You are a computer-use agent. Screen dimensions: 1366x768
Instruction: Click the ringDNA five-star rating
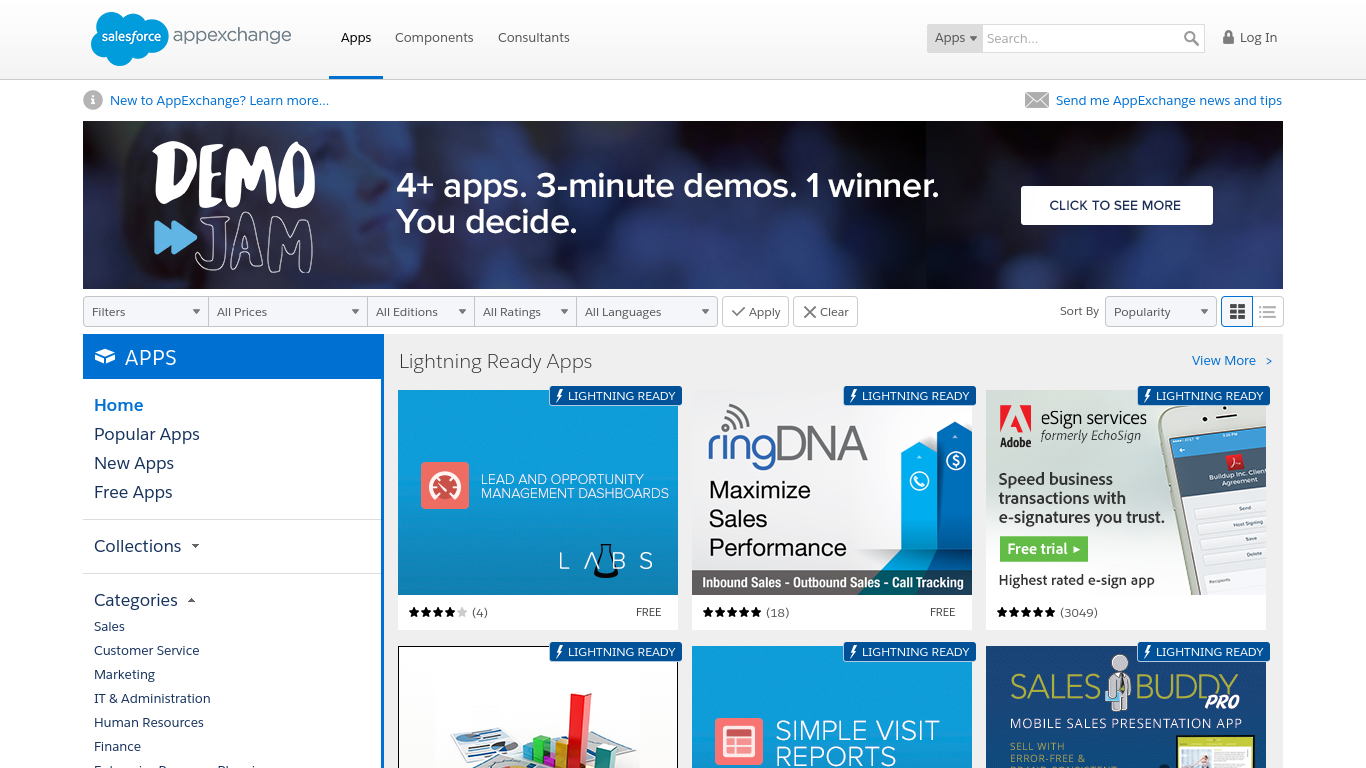732,612
